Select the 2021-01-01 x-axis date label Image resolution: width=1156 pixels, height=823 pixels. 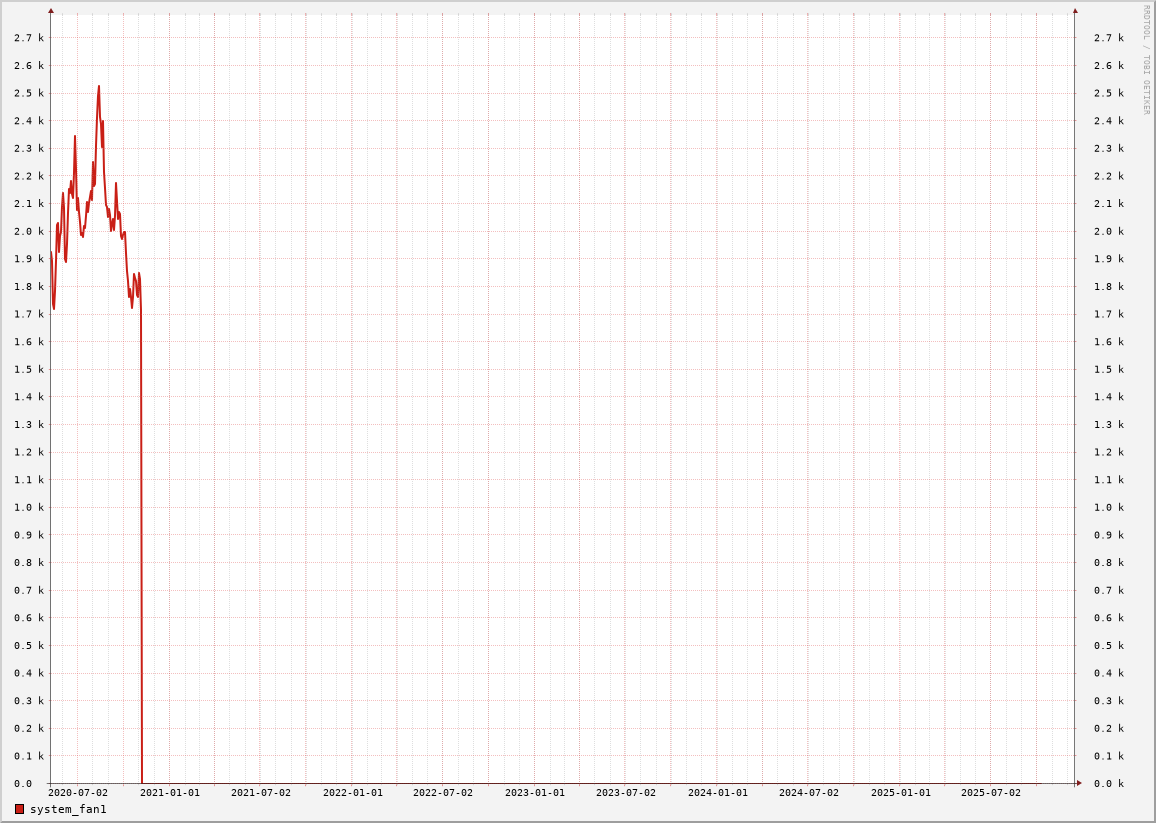point(170,793)
